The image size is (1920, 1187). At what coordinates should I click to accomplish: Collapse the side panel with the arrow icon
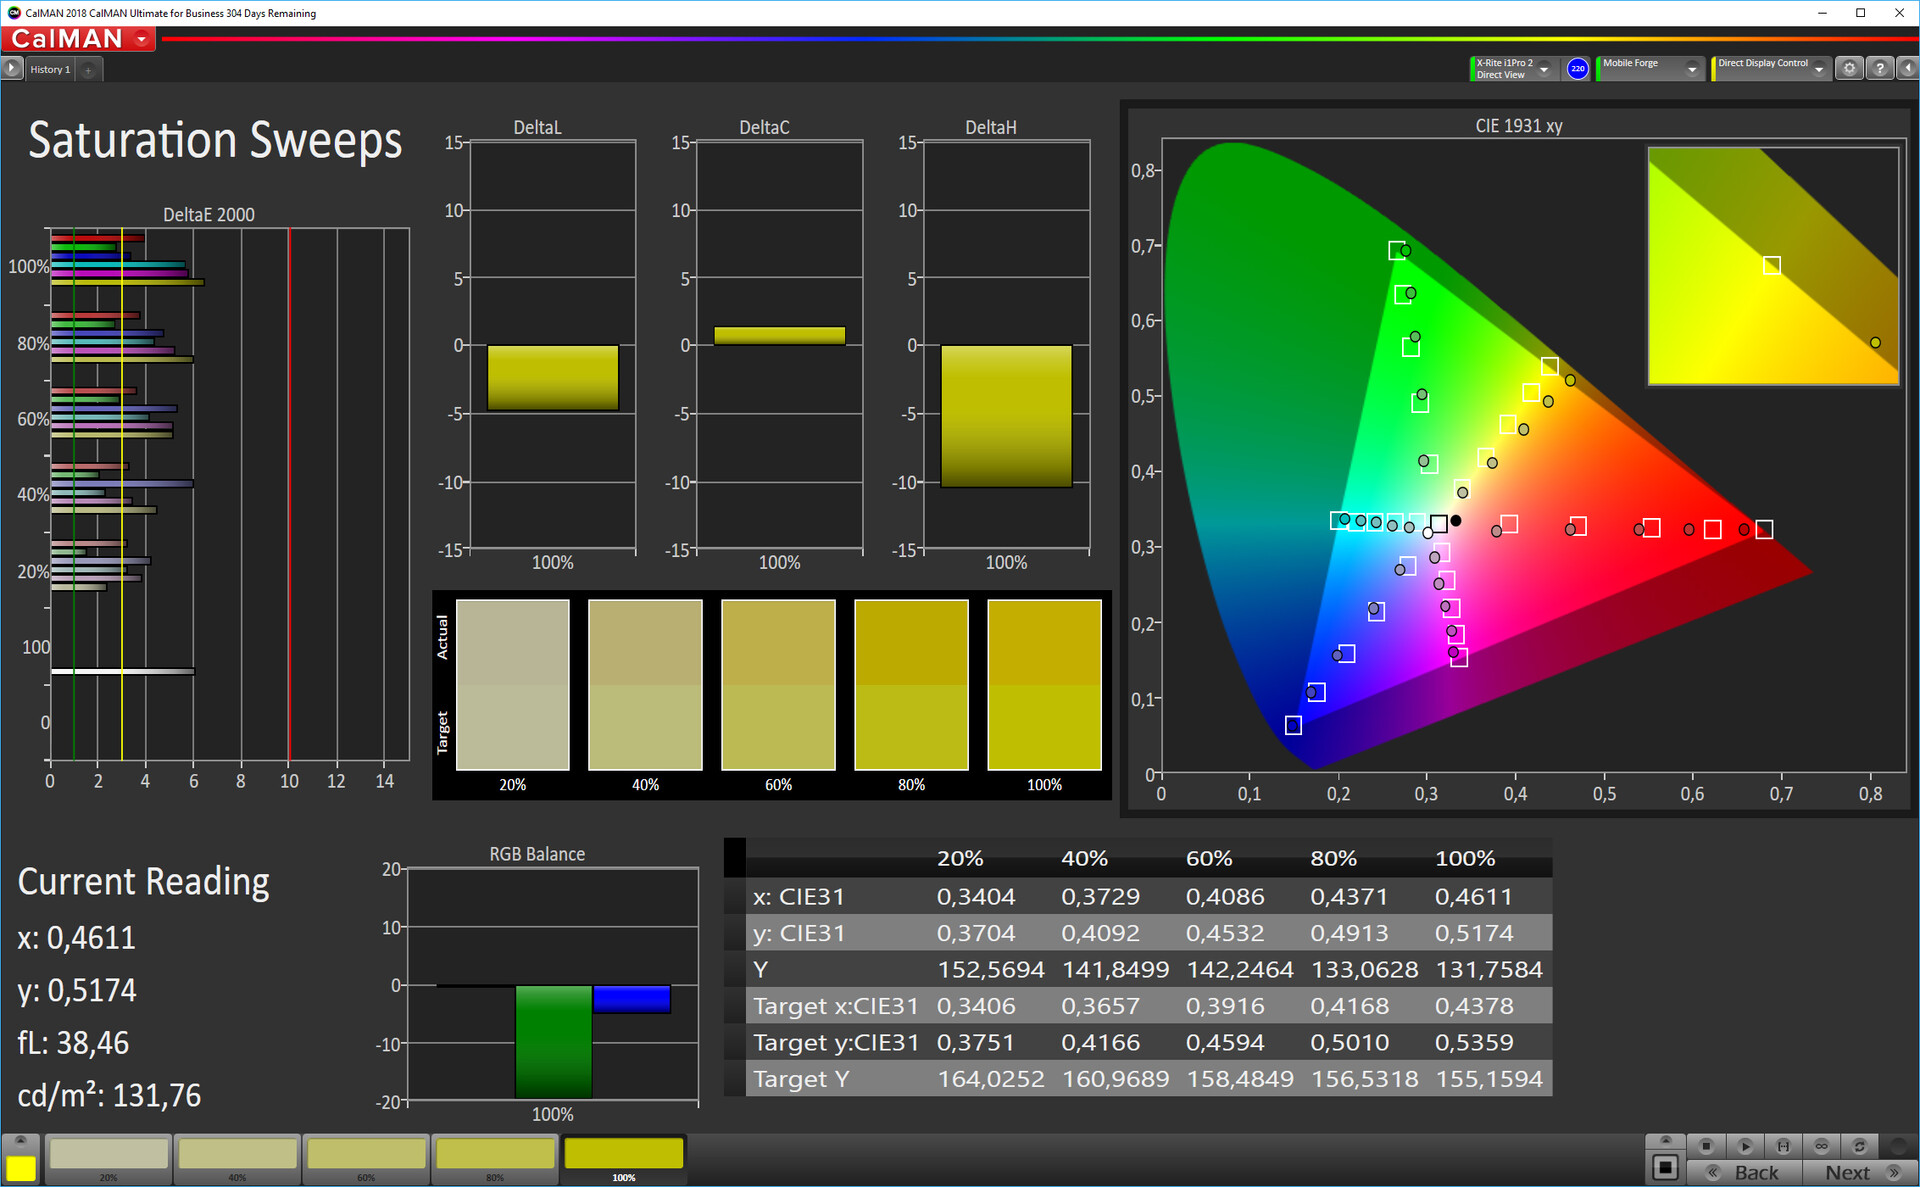tap(1907, 69)
